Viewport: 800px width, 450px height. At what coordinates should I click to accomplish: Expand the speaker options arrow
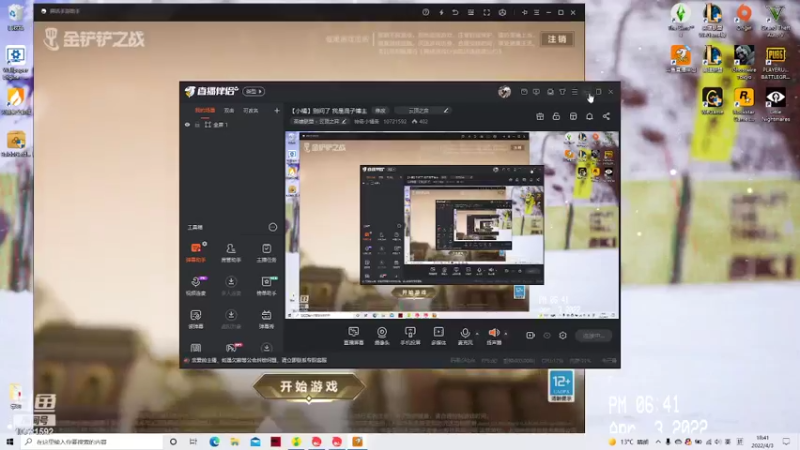click(506, 334)
